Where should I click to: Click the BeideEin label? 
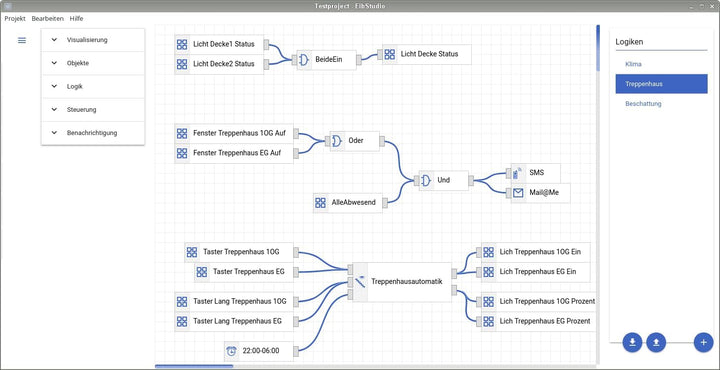pos(328,59)
